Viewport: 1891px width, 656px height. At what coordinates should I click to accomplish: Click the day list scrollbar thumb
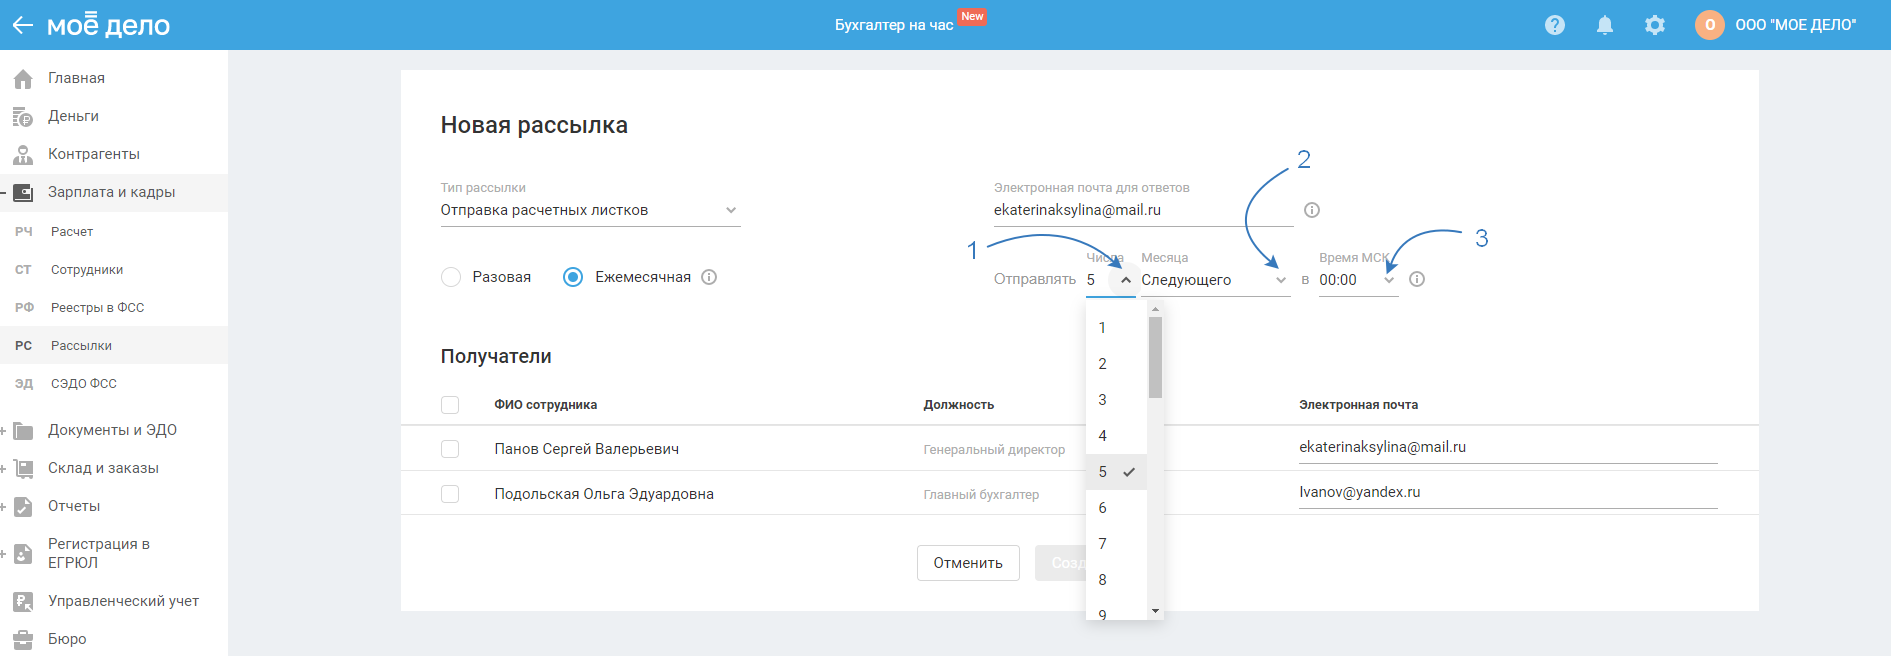pyautogui.click(x=1155, y=357)
